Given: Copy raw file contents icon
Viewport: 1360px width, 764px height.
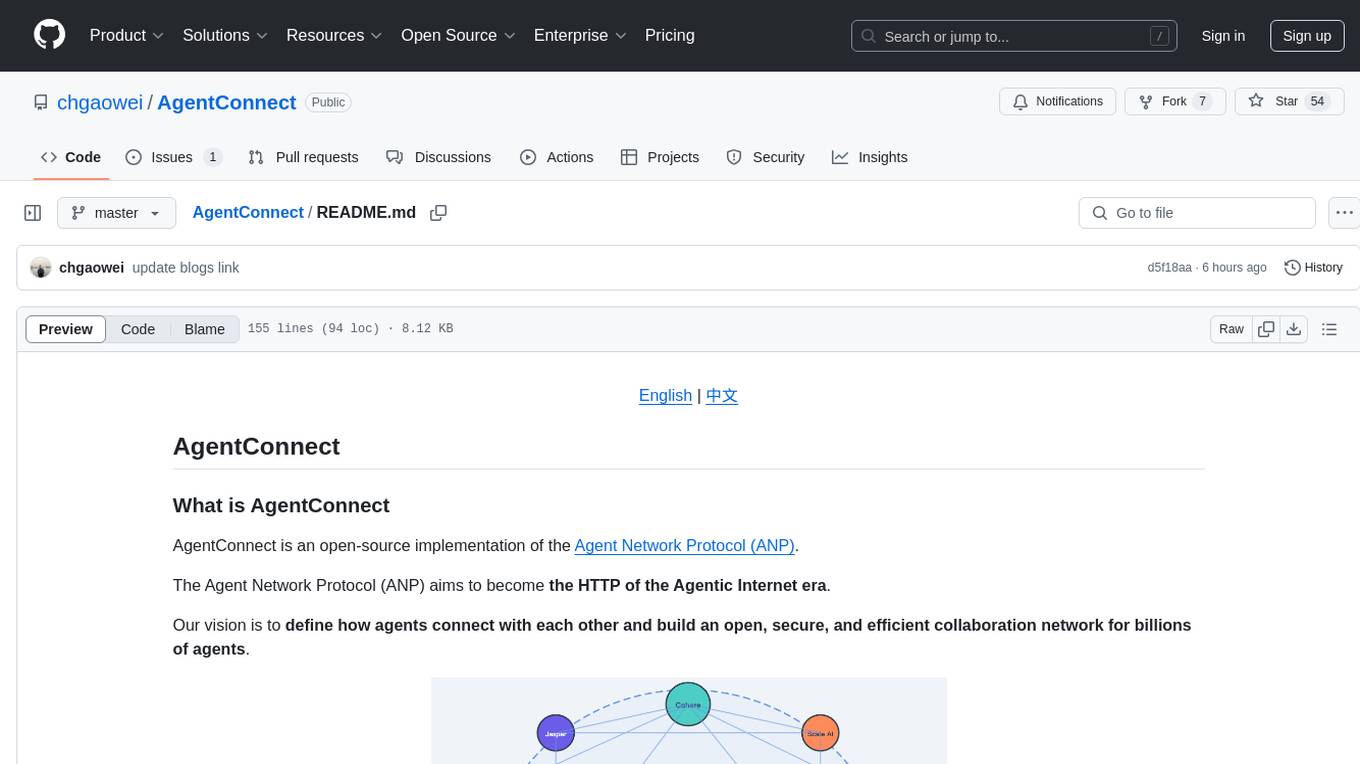Looking at the screenshot, I should [1266, 329].
